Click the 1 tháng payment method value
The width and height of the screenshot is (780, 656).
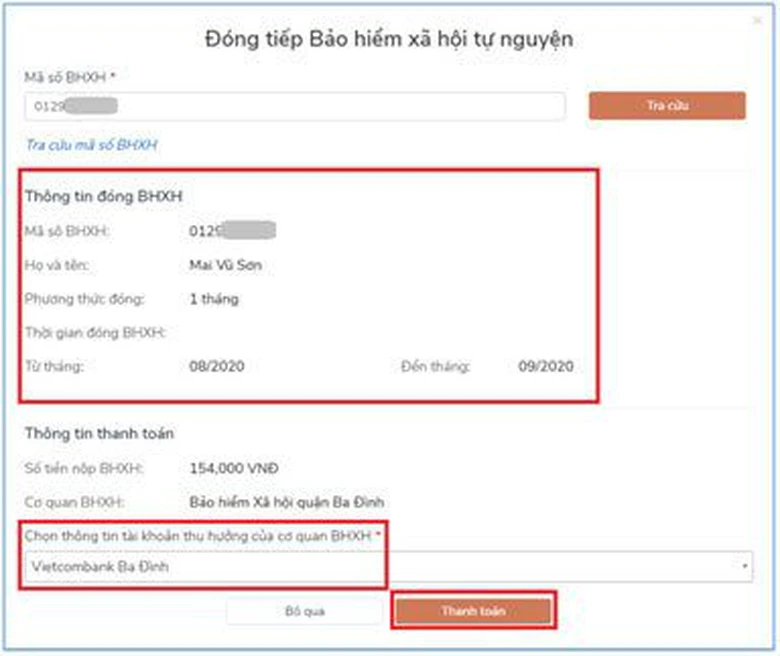(x=214, y=299)
